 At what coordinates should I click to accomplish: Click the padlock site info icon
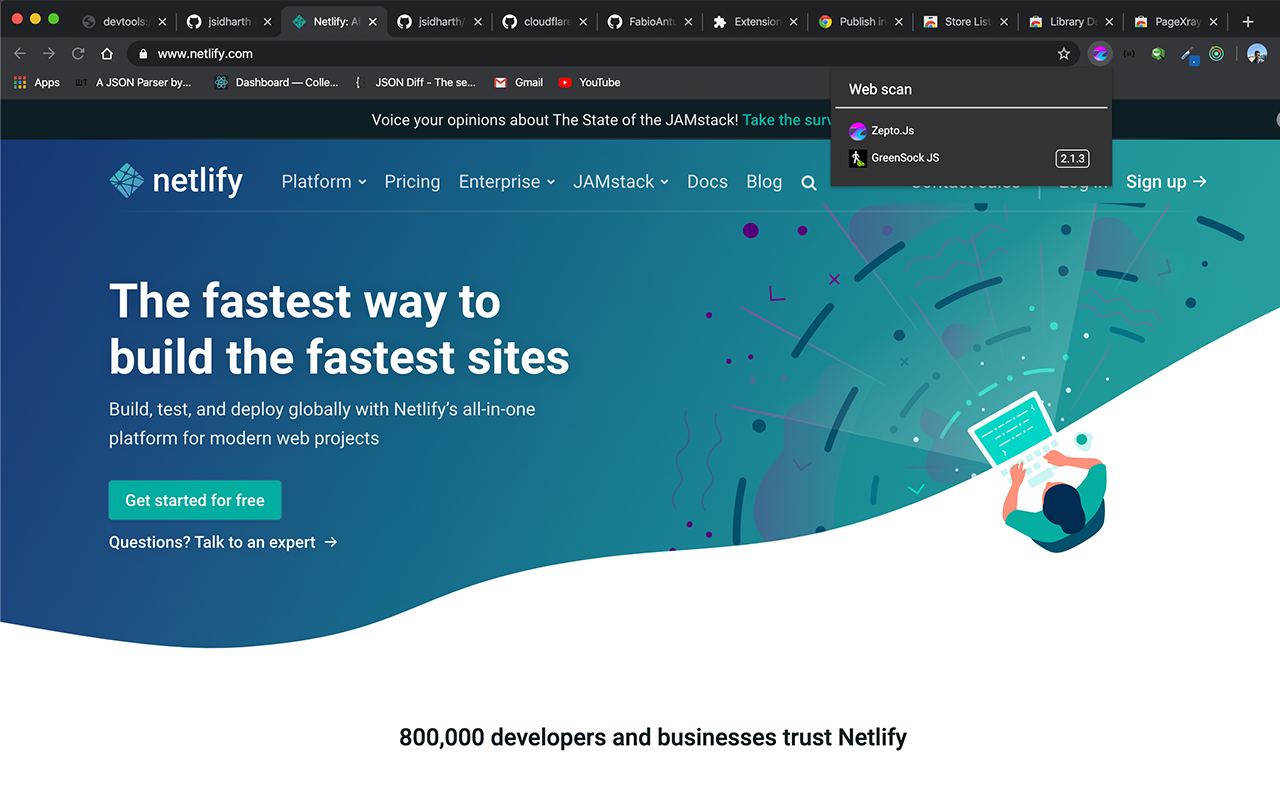tap(143, 54)
